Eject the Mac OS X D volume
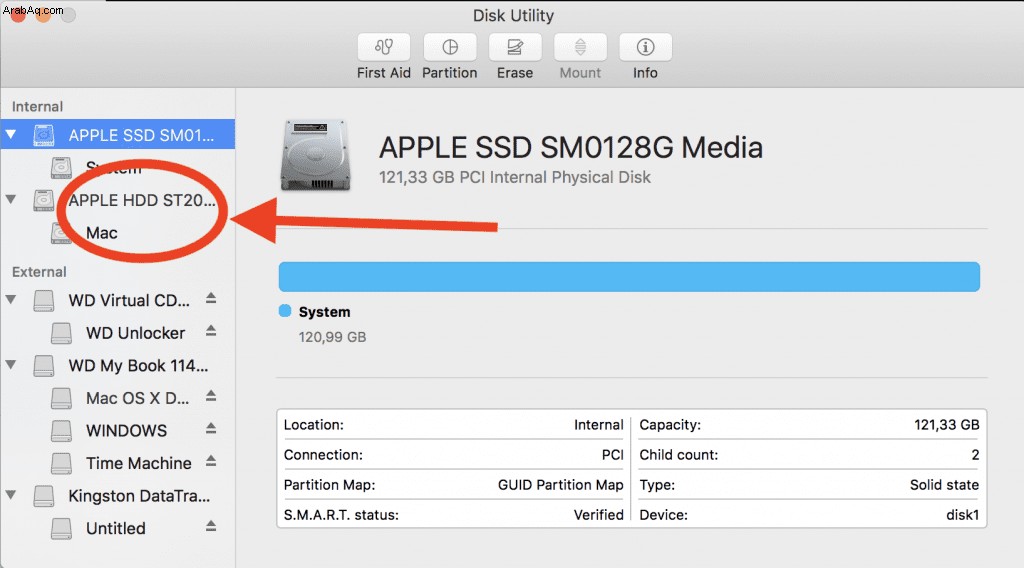The height and width of the screenshot is (568, 1024). click(210, 396)
